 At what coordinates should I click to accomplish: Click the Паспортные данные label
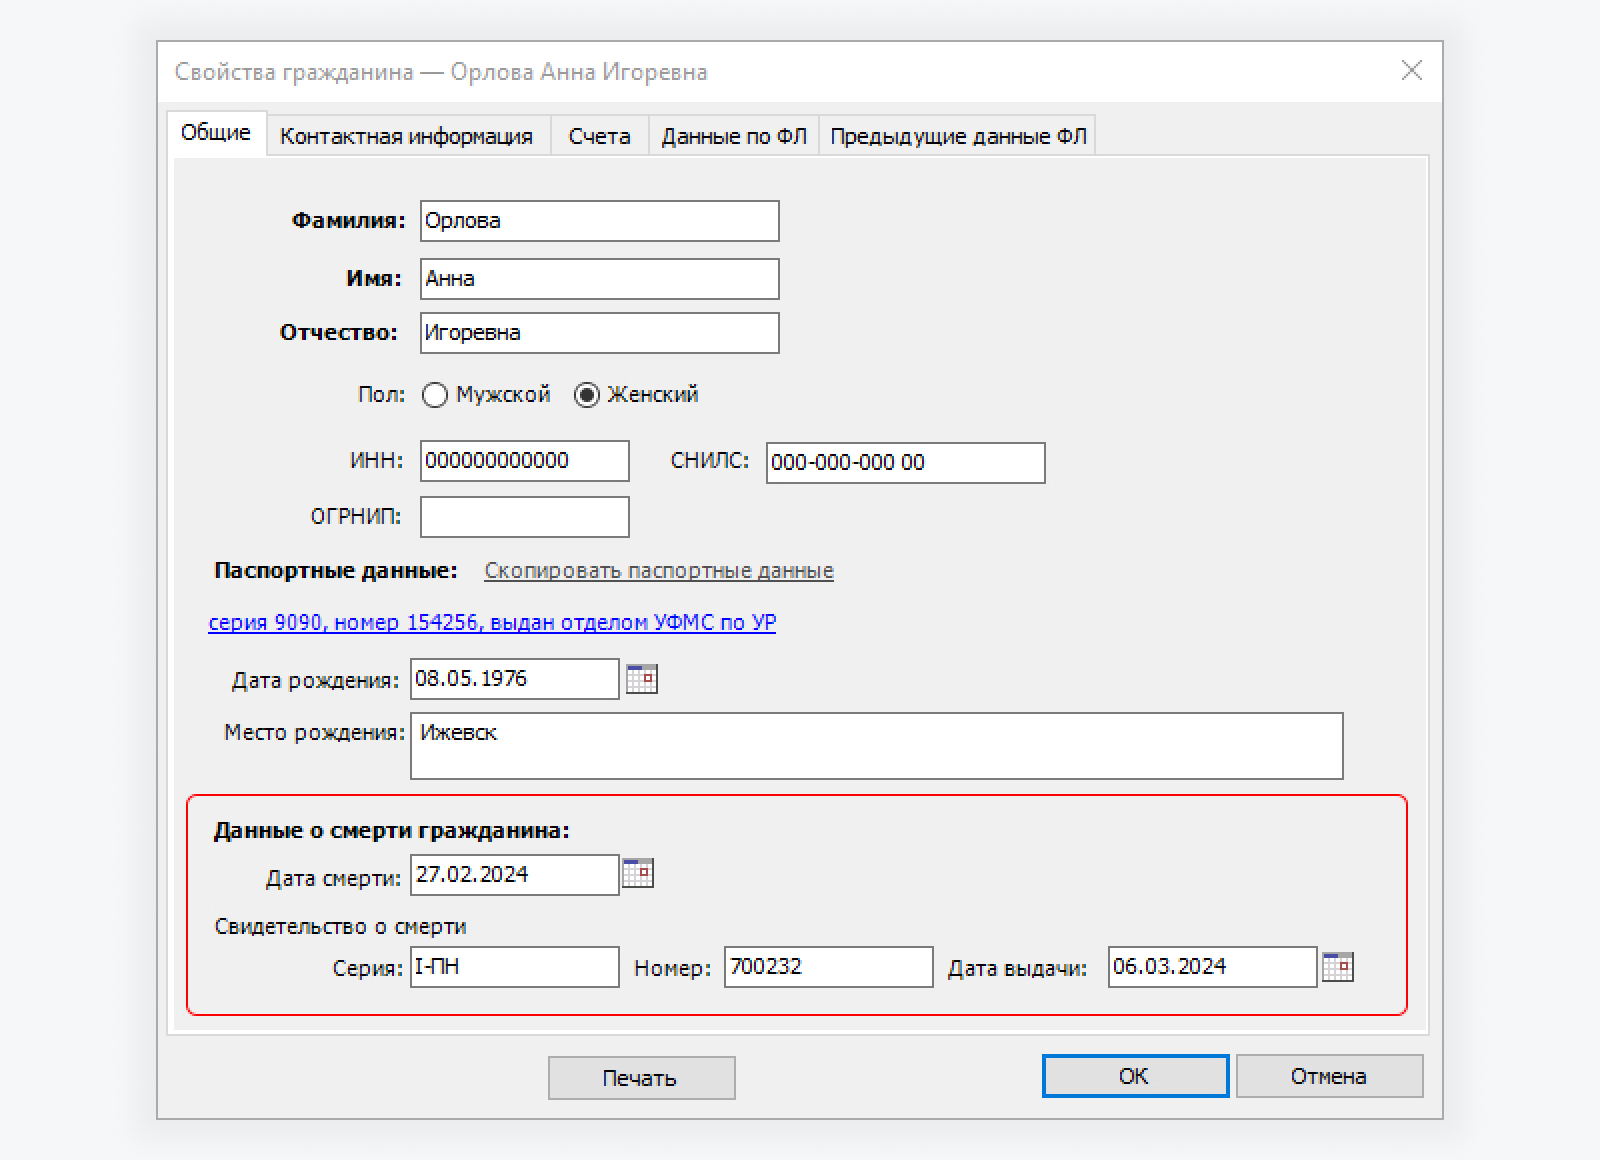(x=336, y=571)
